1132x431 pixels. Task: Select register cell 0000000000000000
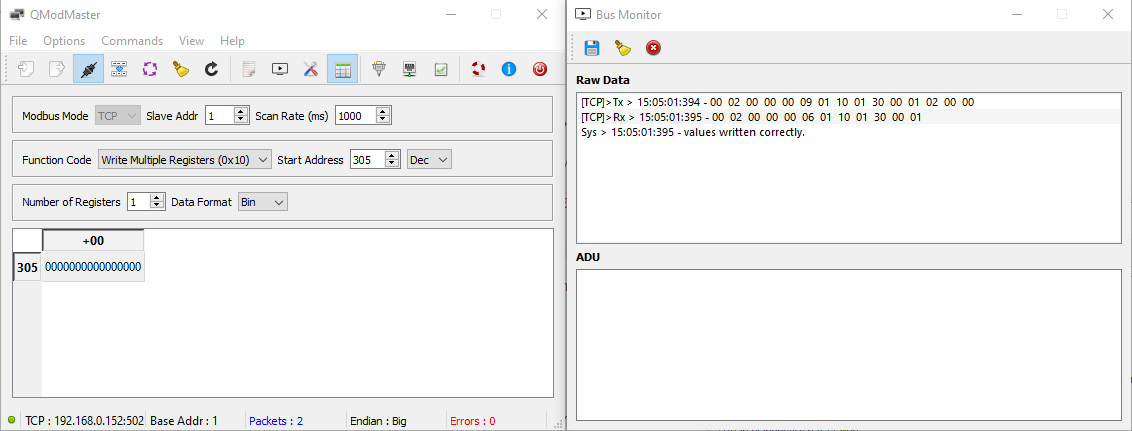point(93,267)
